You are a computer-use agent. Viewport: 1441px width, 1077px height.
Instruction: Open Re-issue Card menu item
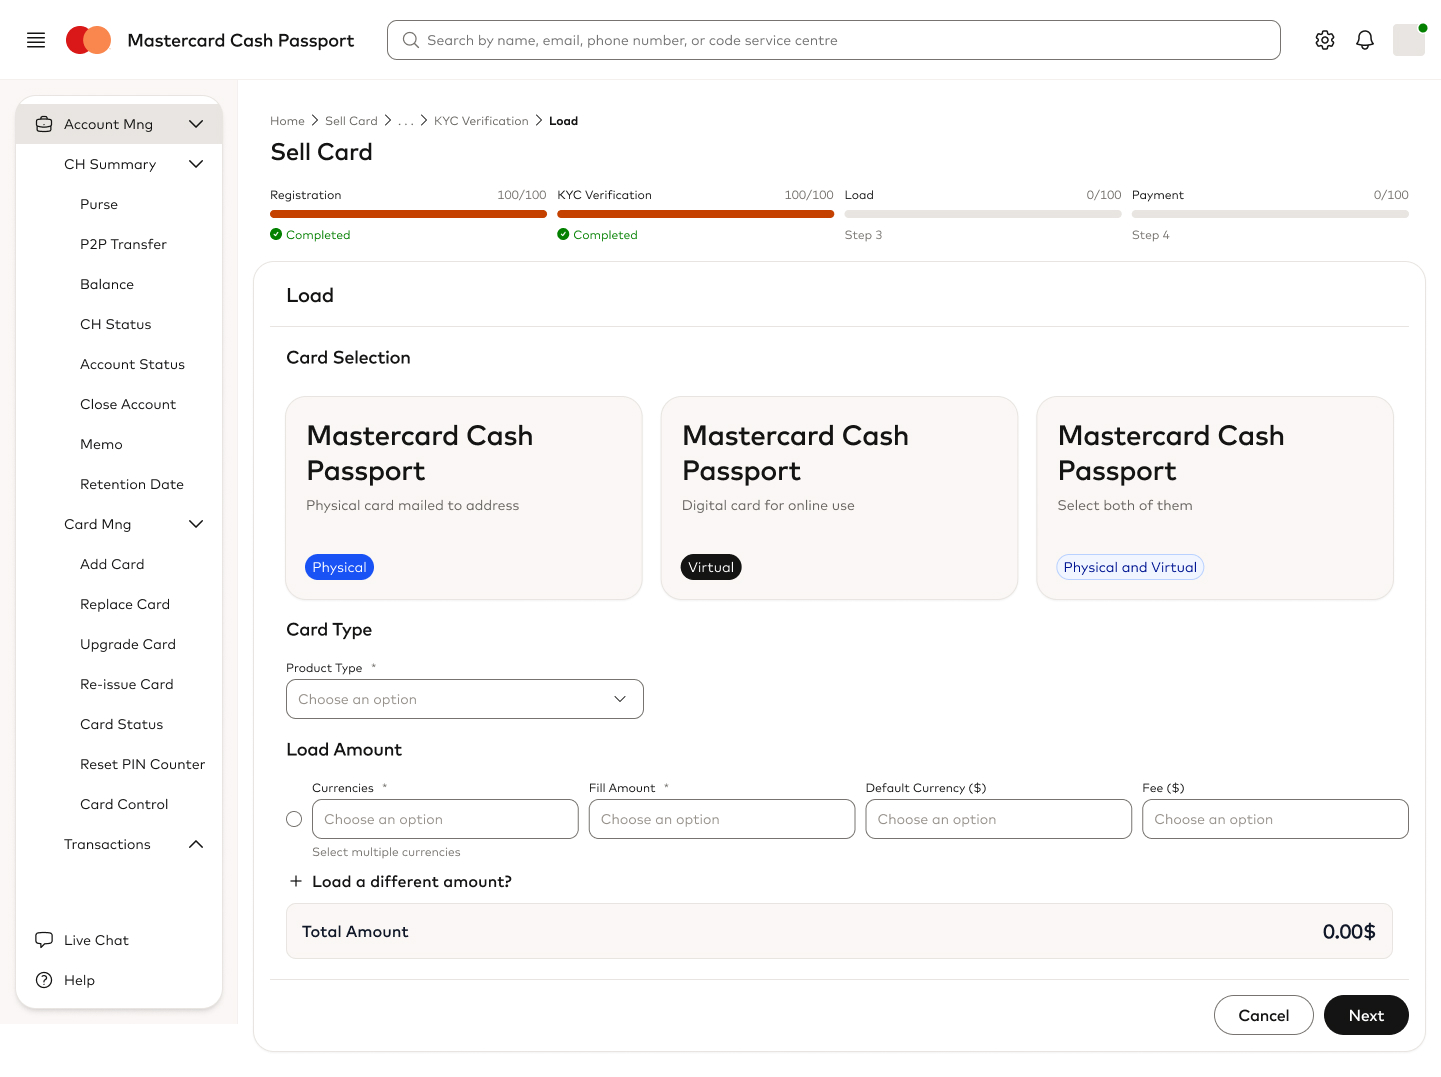[127, 684]
